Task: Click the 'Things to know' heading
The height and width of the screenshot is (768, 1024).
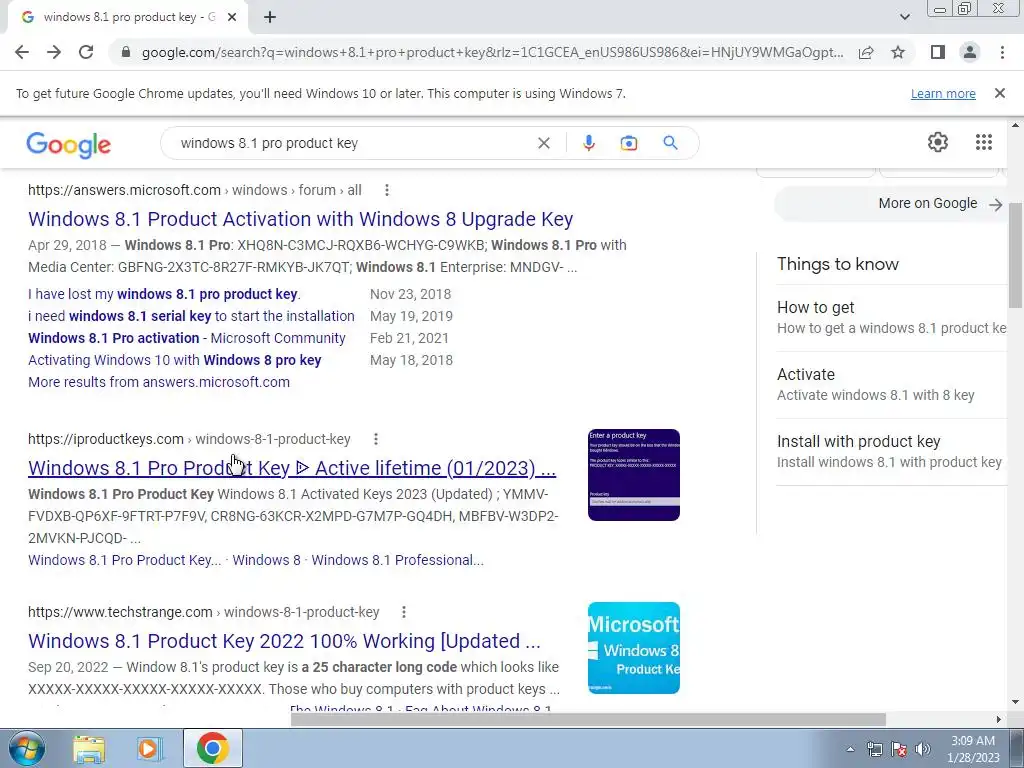Action: 838,264
